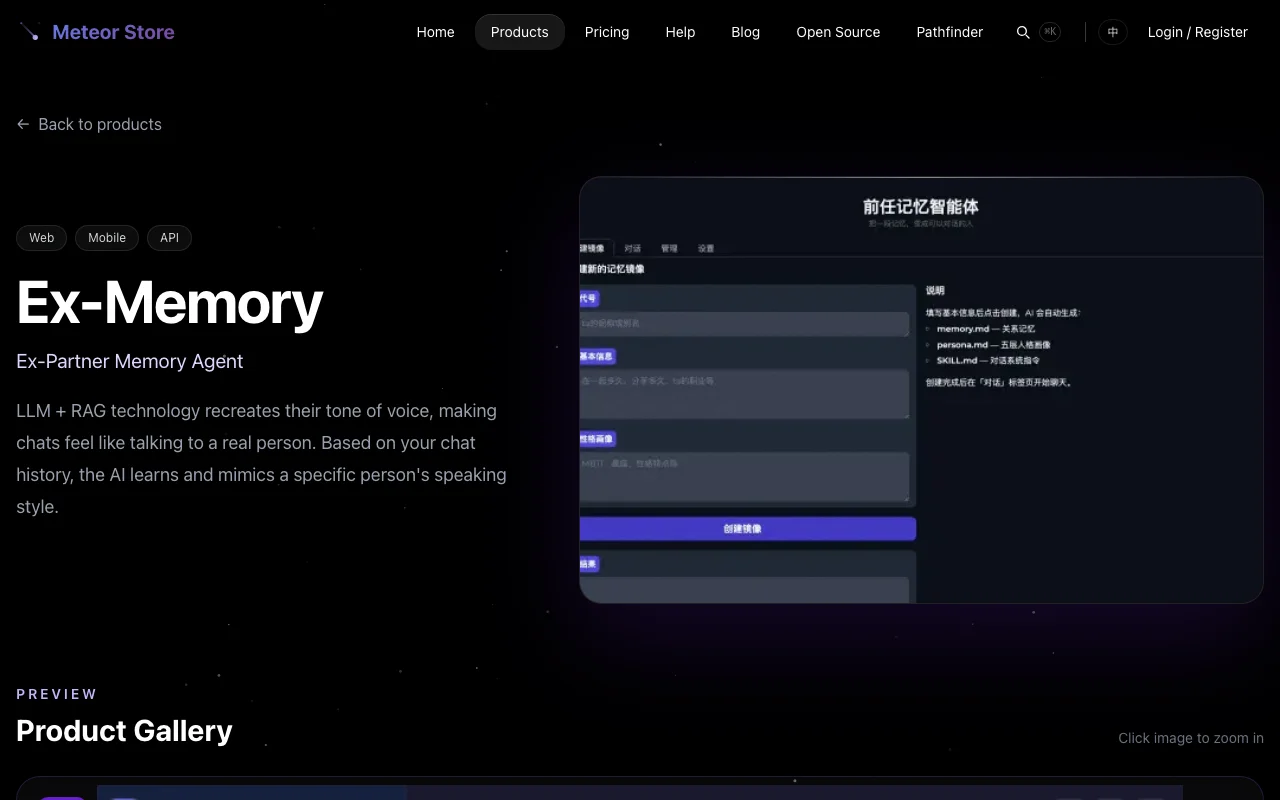Viewport: 1280px width, 800px height.
Task: Open the Pathfinder nav link
Action: click(x=950, y=32)
